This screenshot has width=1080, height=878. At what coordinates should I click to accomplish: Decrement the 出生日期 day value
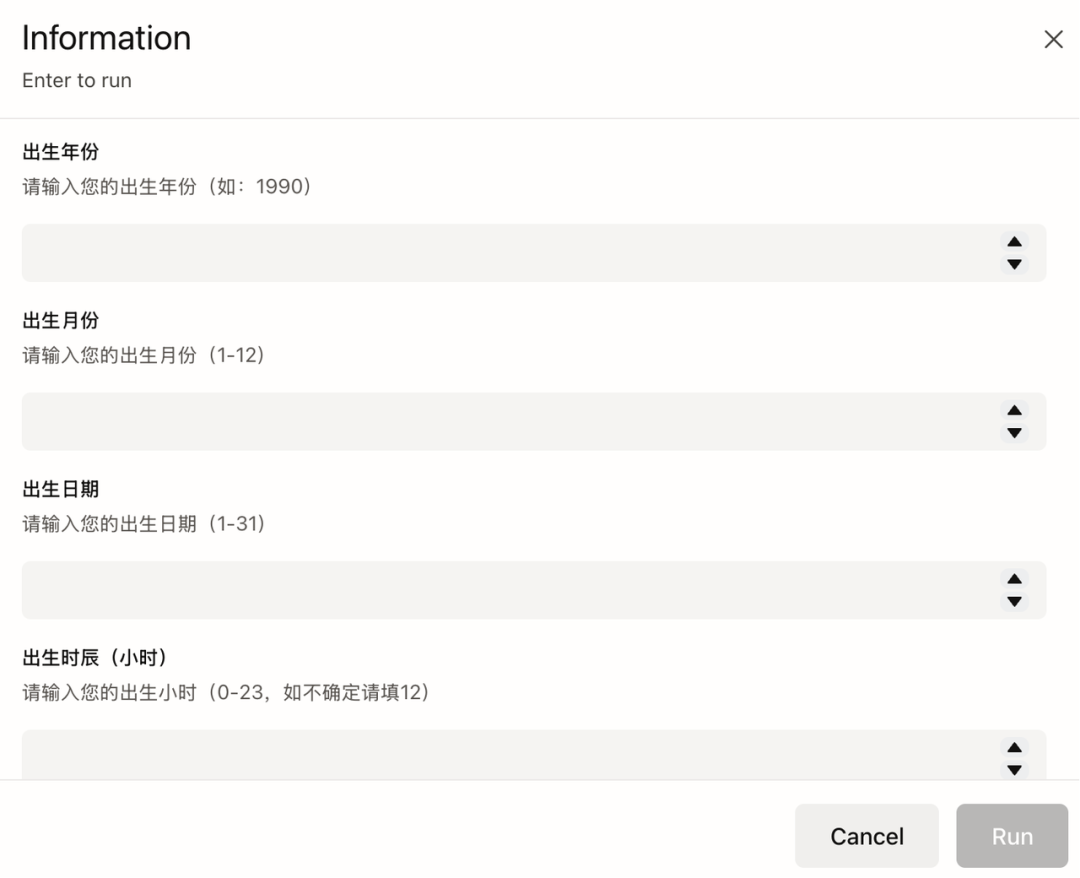(1014, 601)
